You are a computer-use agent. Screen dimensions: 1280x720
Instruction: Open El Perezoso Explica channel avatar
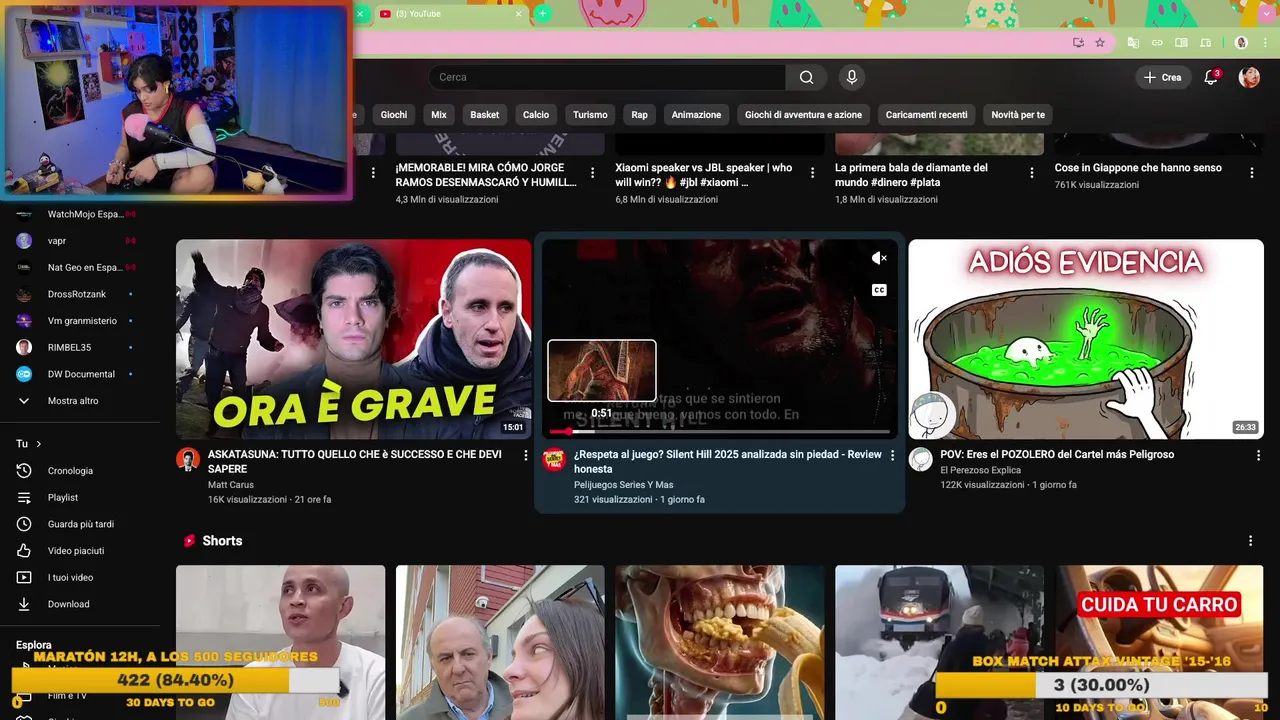920,459
